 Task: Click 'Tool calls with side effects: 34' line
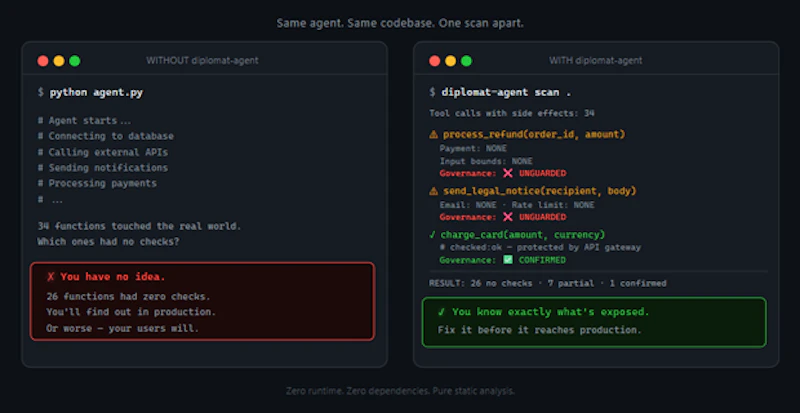pos(512,113)
